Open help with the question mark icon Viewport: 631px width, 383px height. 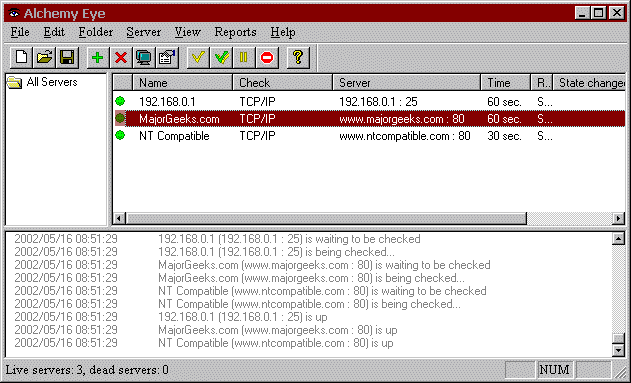click(298, 58)
